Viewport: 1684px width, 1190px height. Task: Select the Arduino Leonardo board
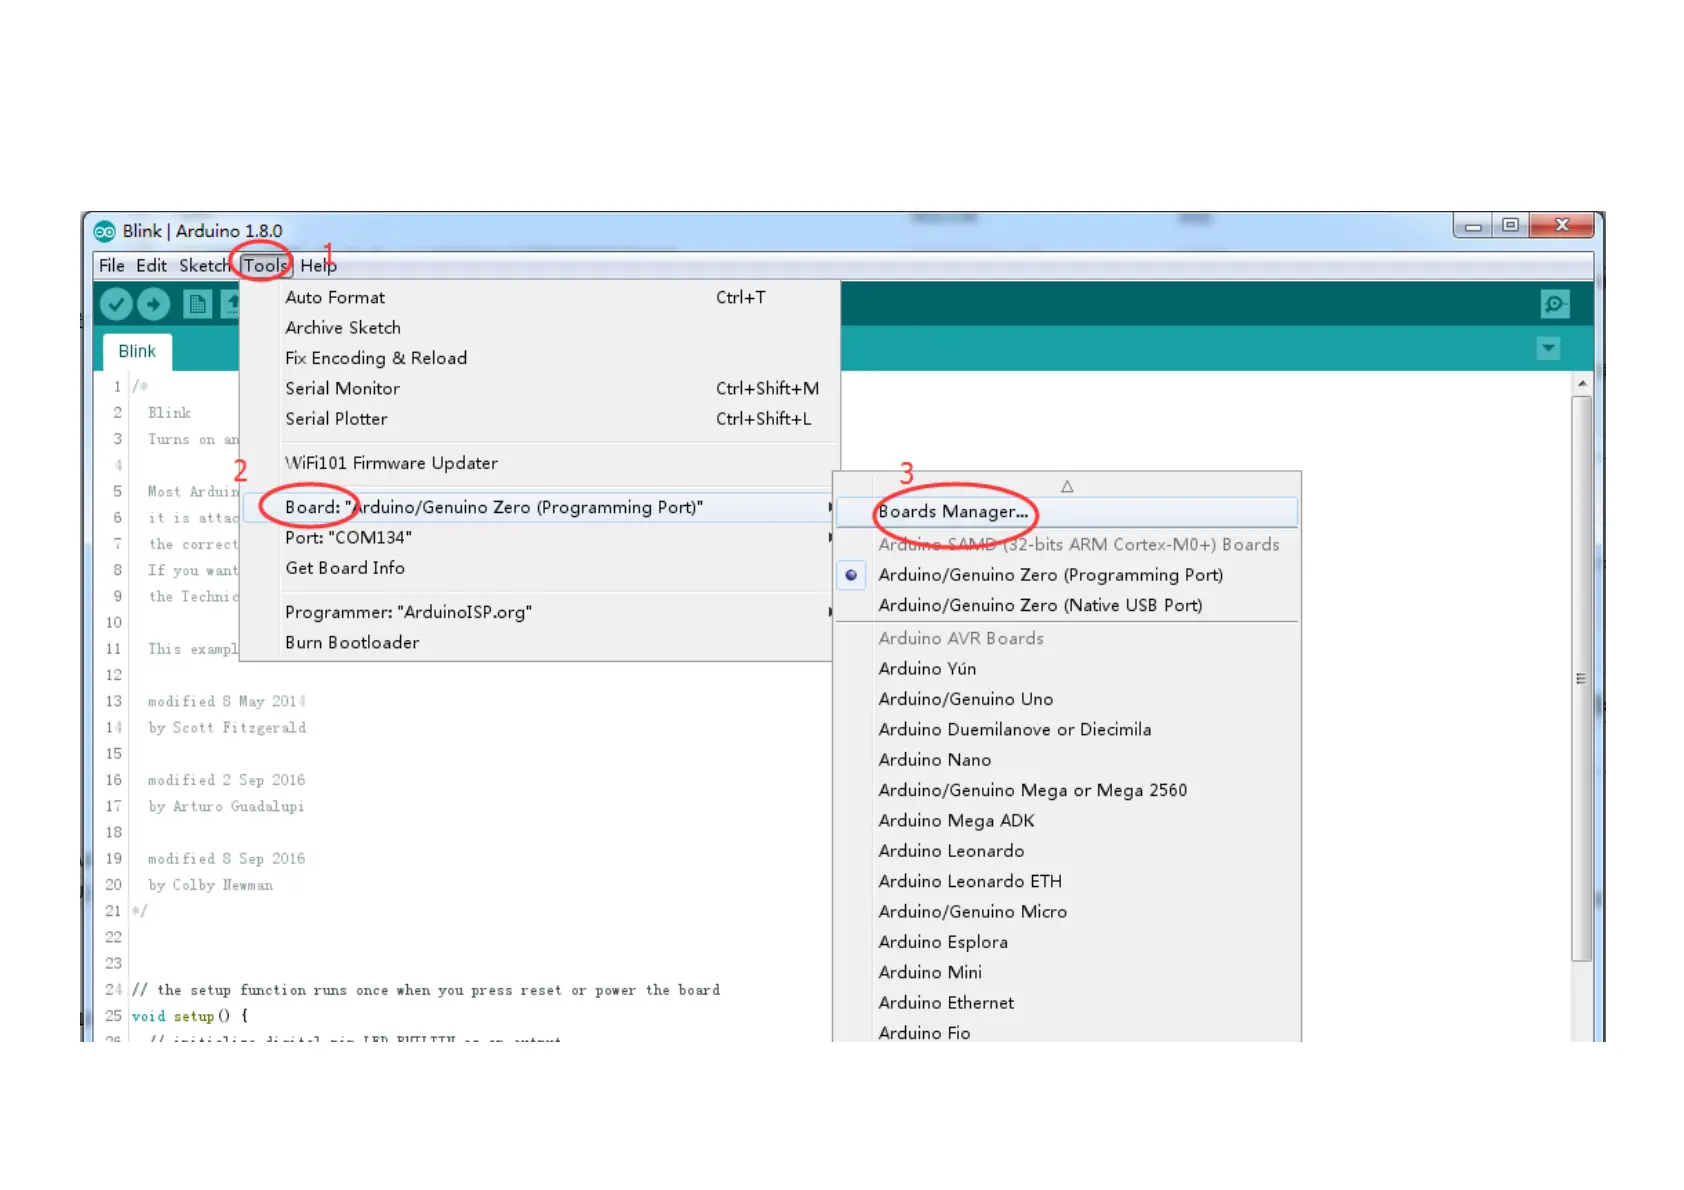click(x=1067, y=851)
